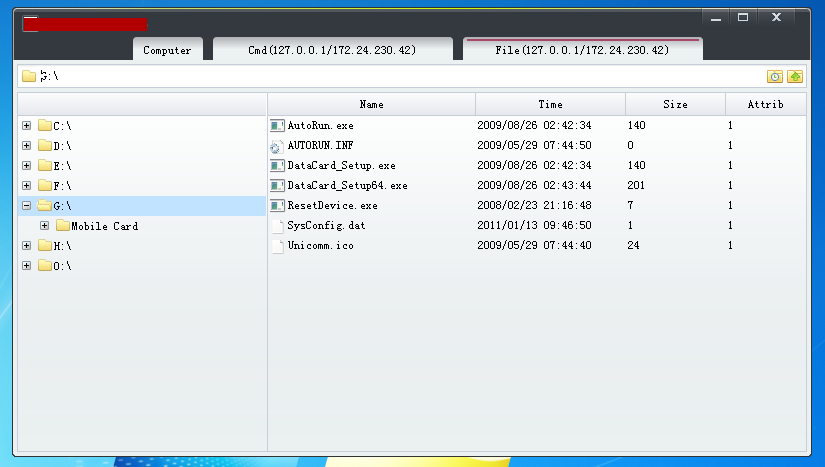Click the folder icon in the path bar
Viewport: 825px width, 467px height.
(x=29, y=76)
